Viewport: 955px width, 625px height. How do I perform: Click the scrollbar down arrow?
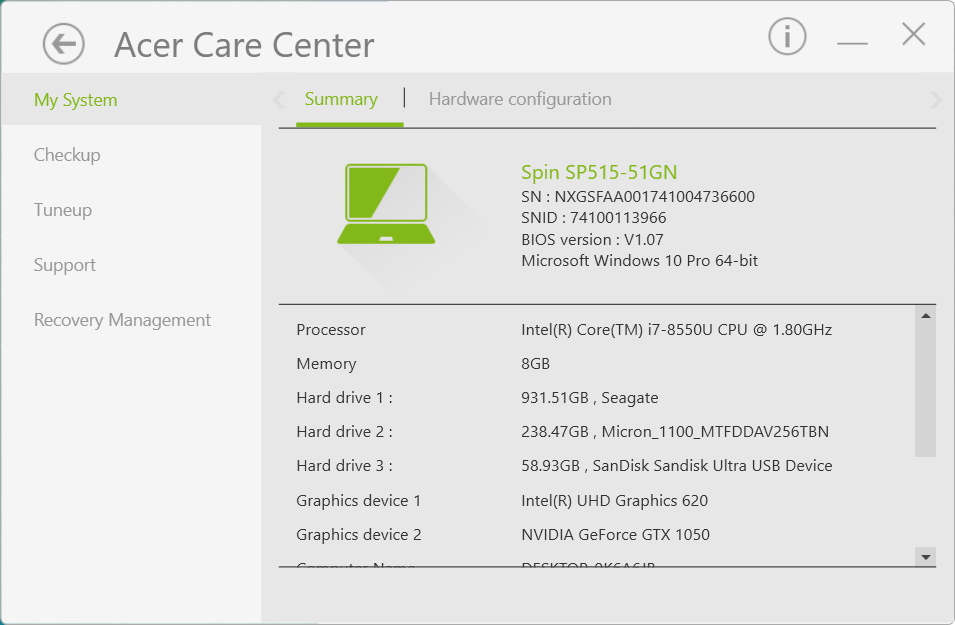(925, 557)
